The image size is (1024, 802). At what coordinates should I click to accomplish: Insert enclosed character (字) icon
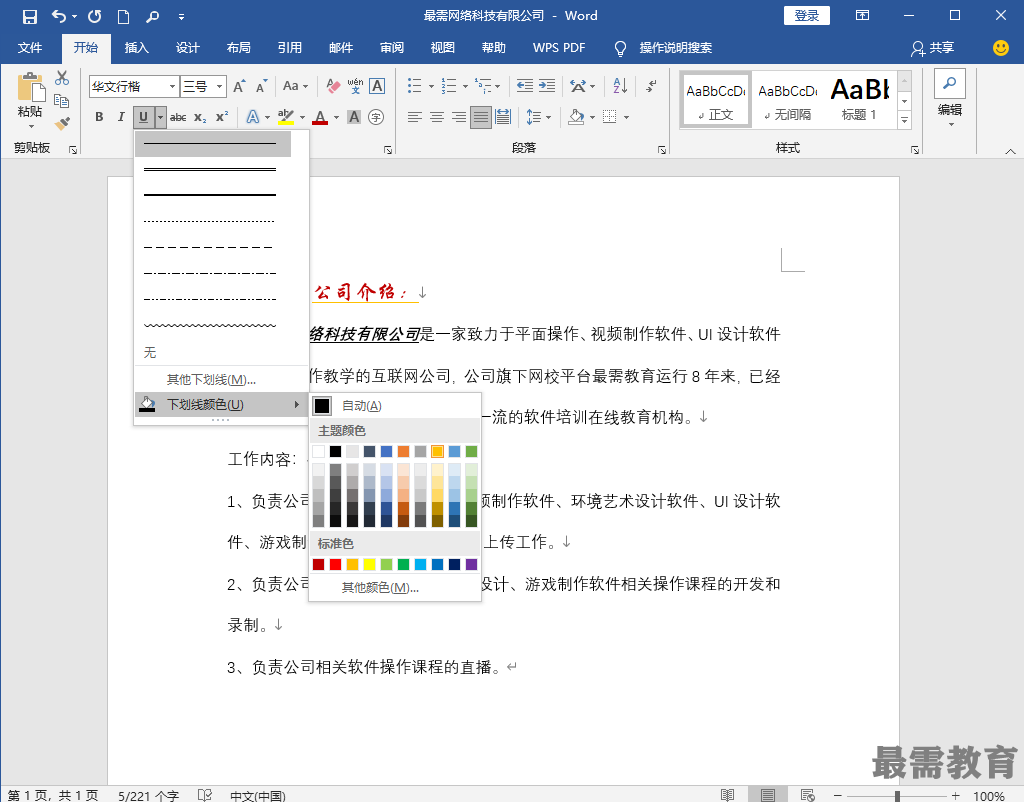[x=376, y=117]
